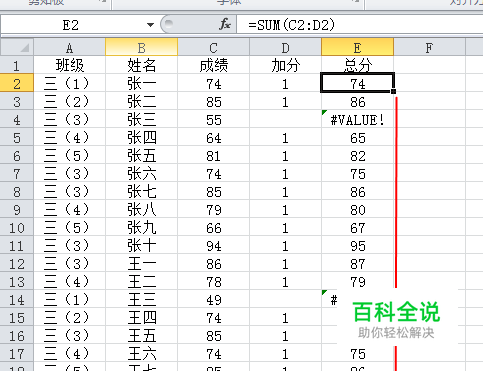Select row 16 header
Viewport: 483px width, 371px height.
17,335
